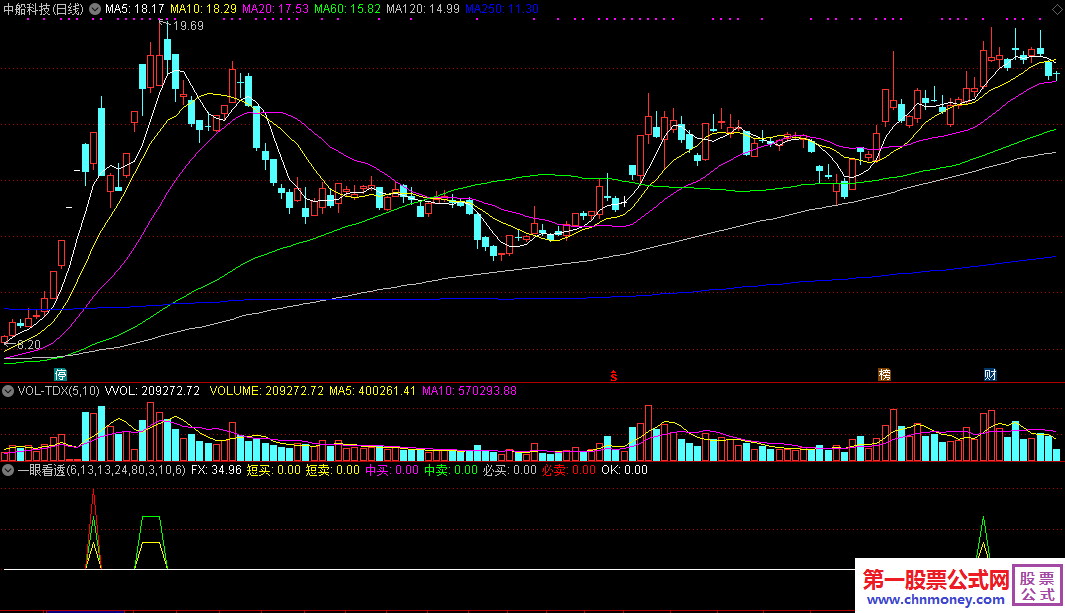Click the 短买: 0.00 label
The image size is (1065, 613).
(x=273, y=470)
